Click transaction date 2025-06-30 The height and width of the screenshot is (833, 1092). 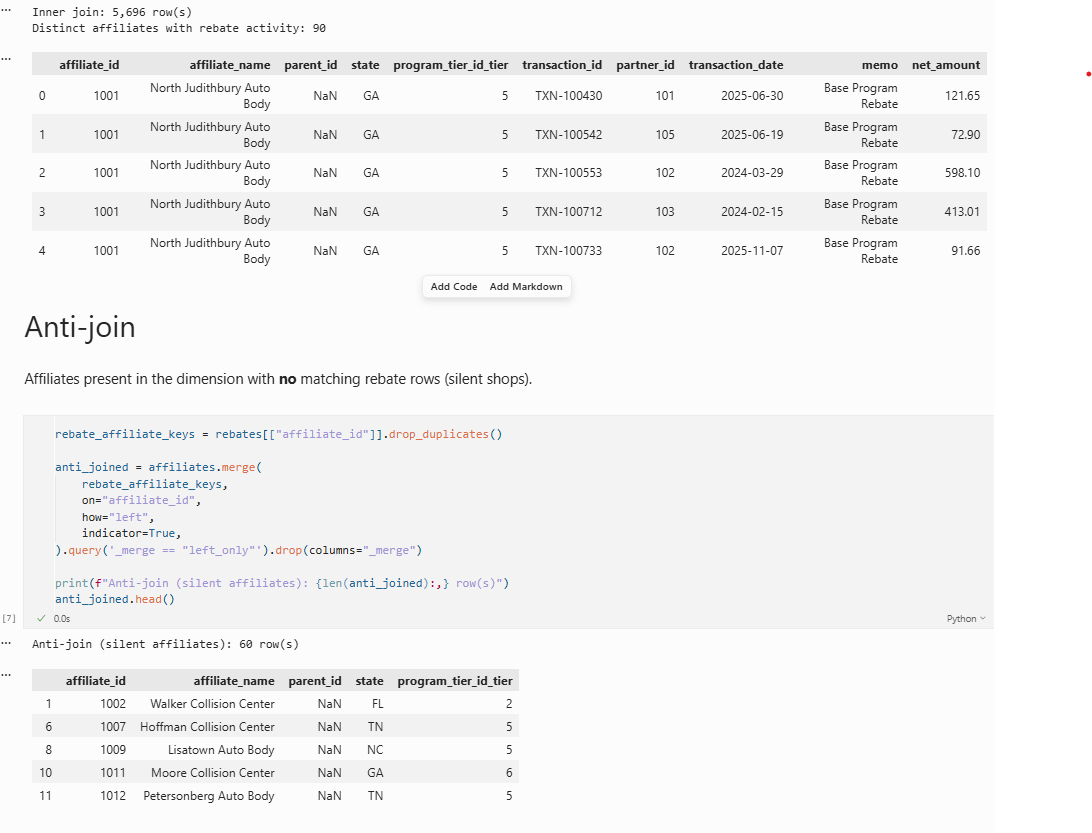click(752, 95)
